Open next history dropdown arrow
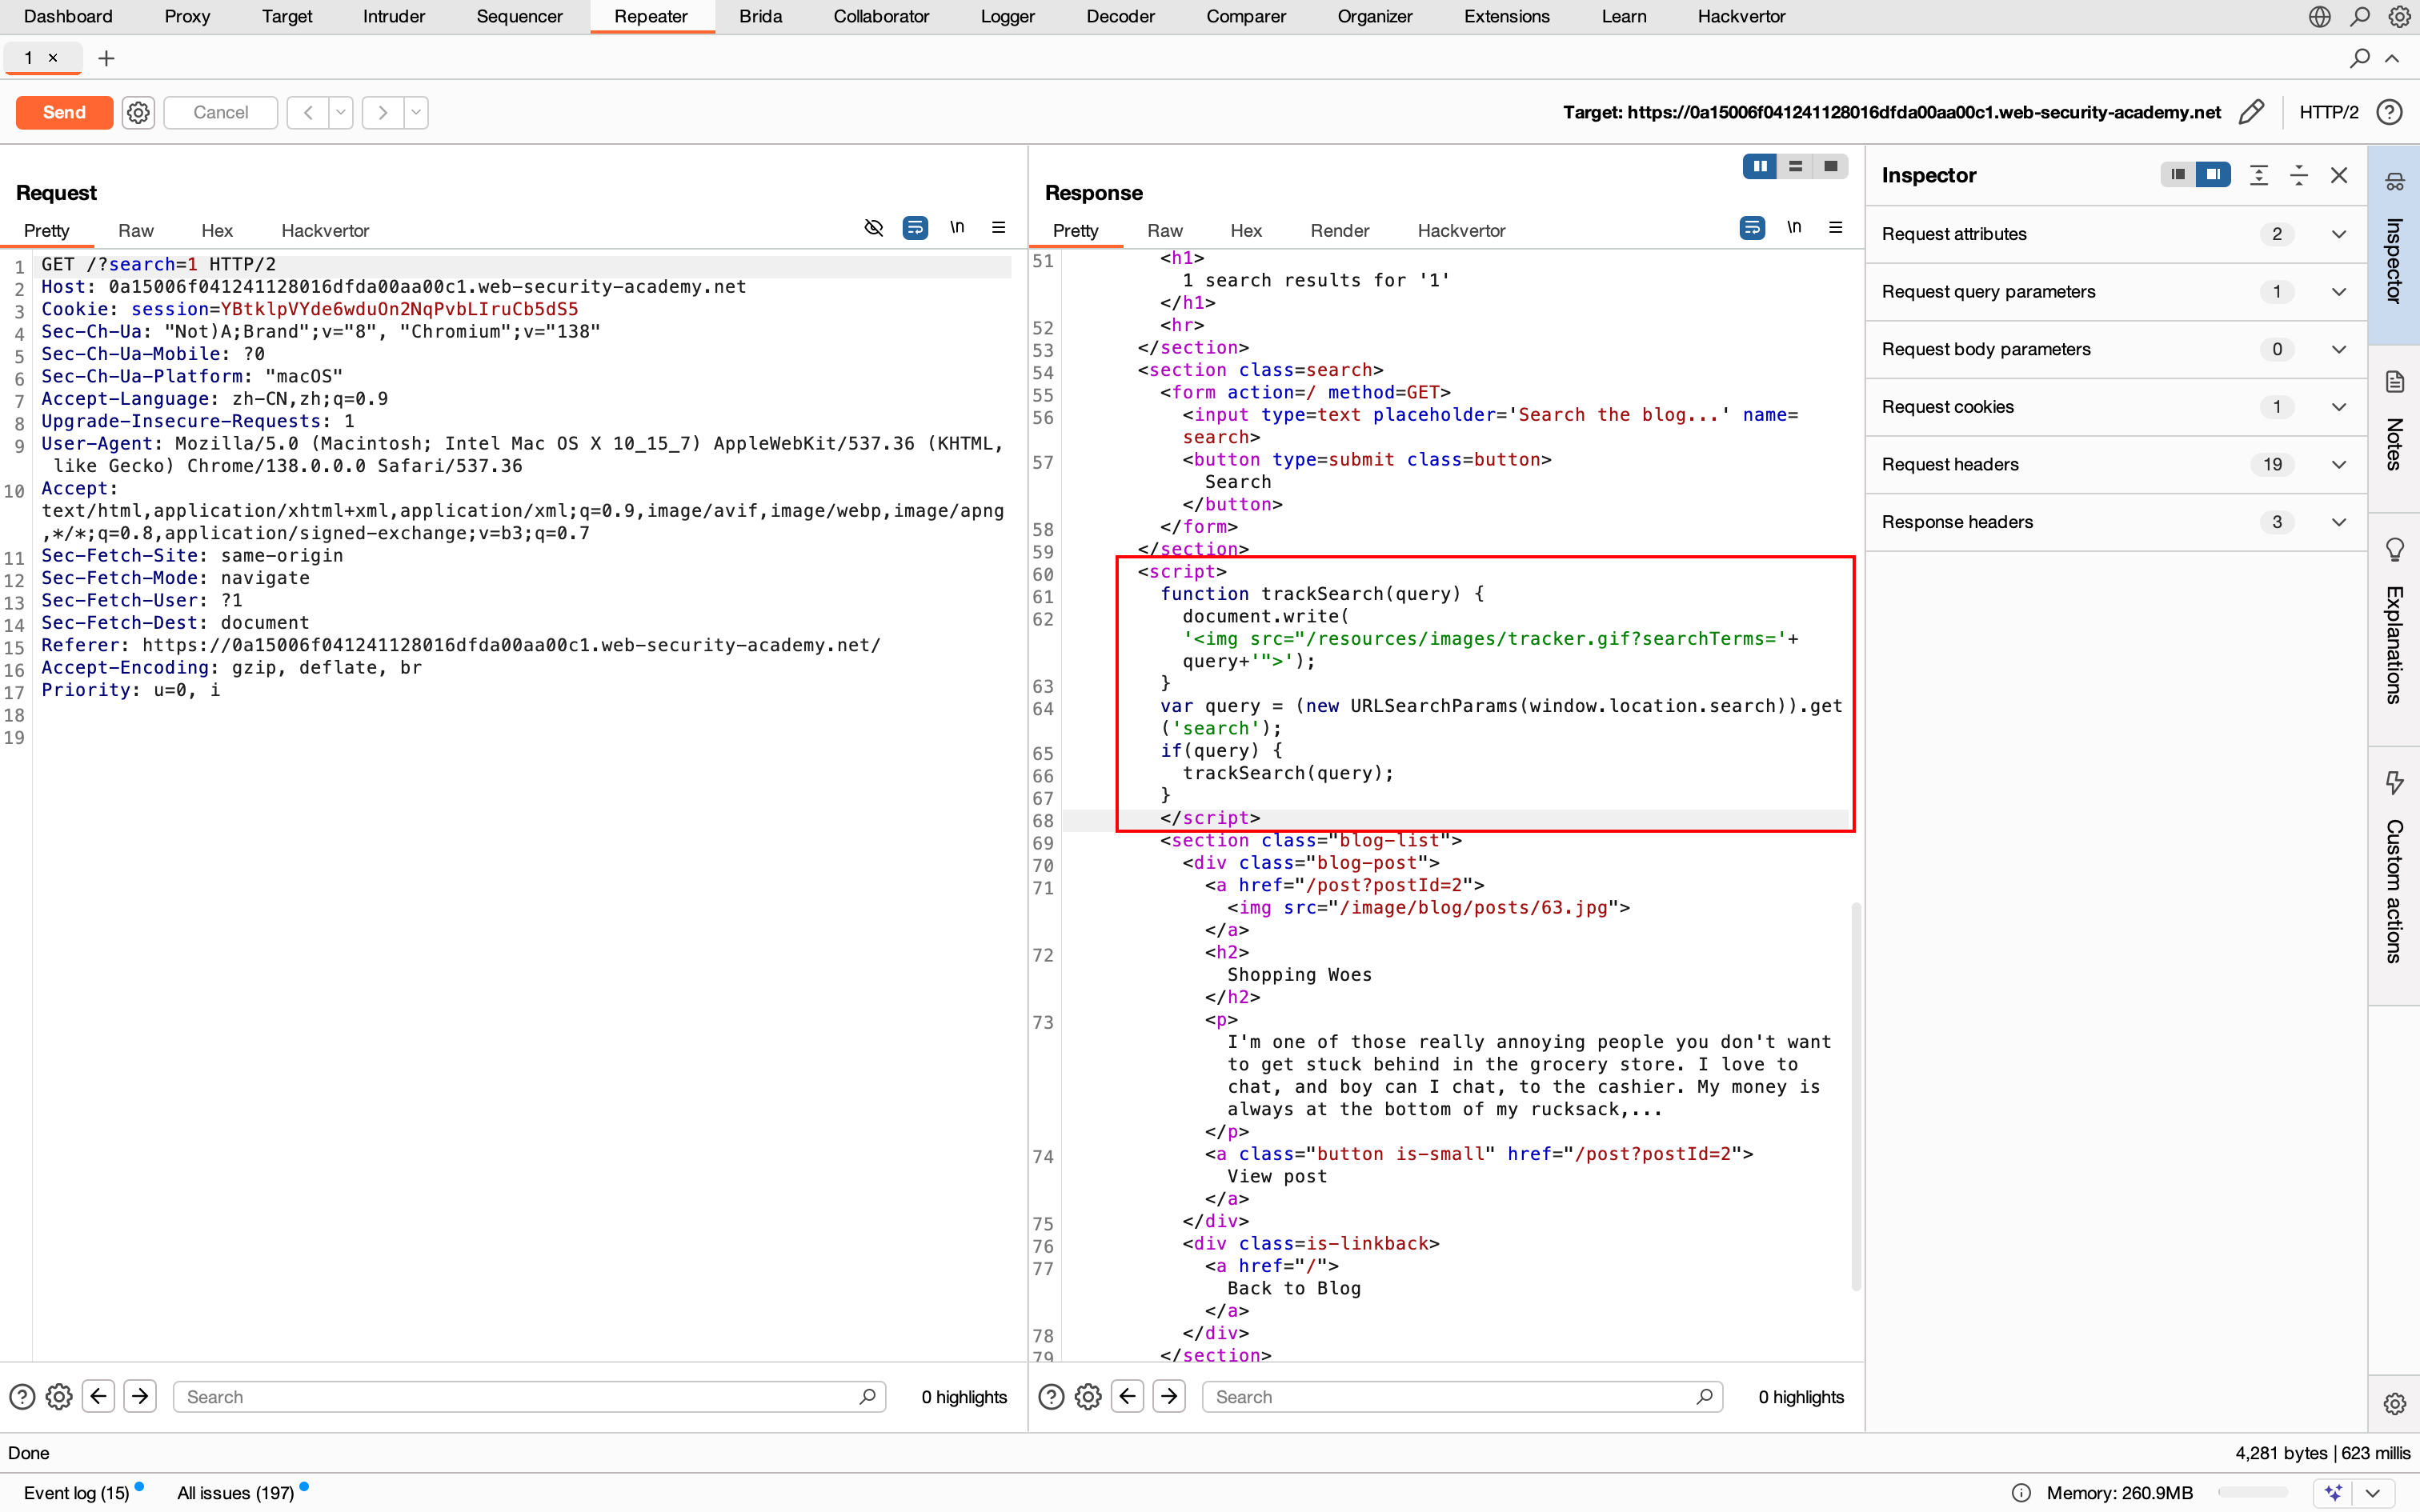2420x1512 pixels. pos(416,112)
